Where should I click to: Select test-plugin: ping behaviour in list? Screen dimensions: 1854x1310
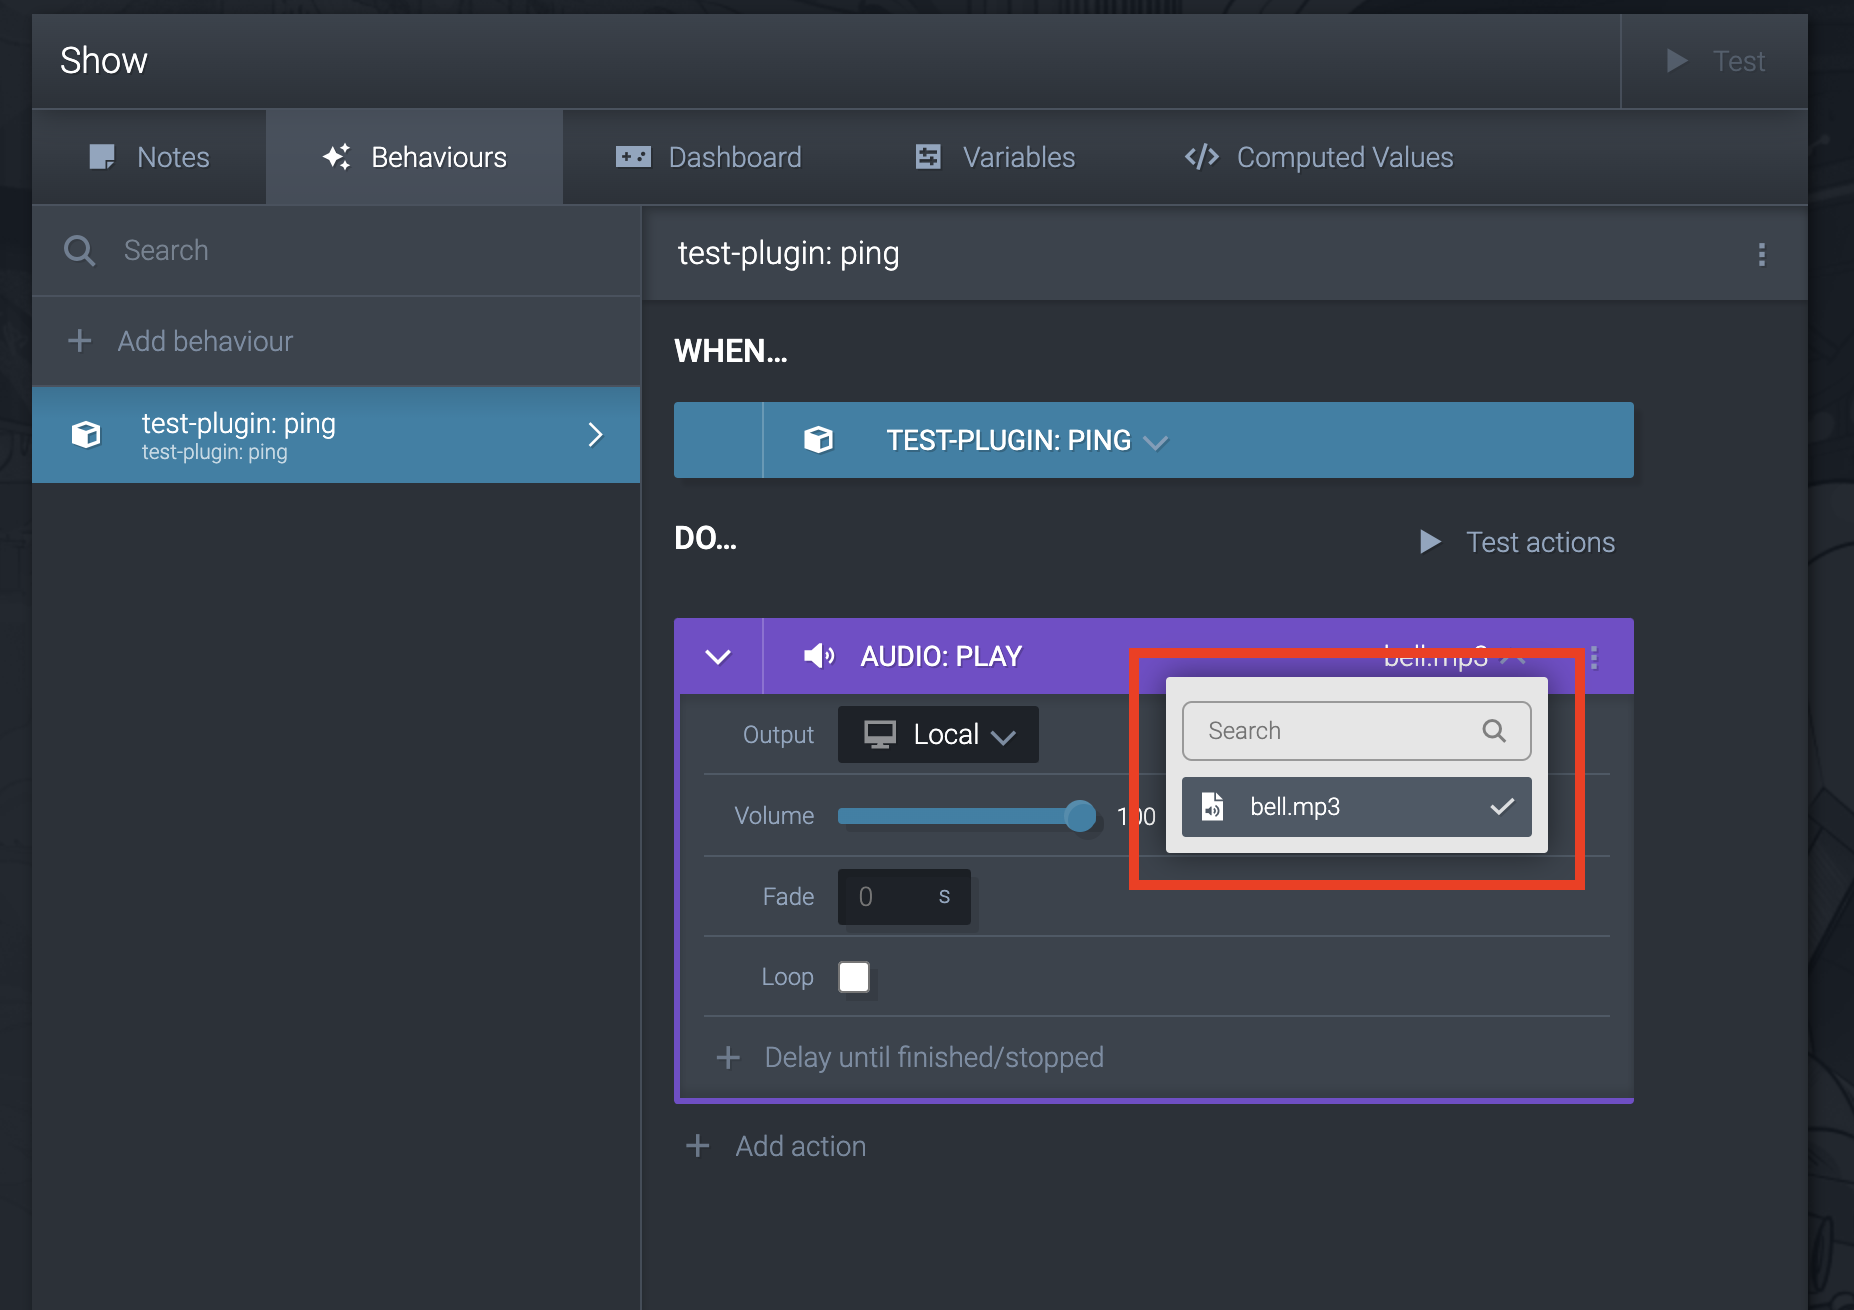point(336,435)
